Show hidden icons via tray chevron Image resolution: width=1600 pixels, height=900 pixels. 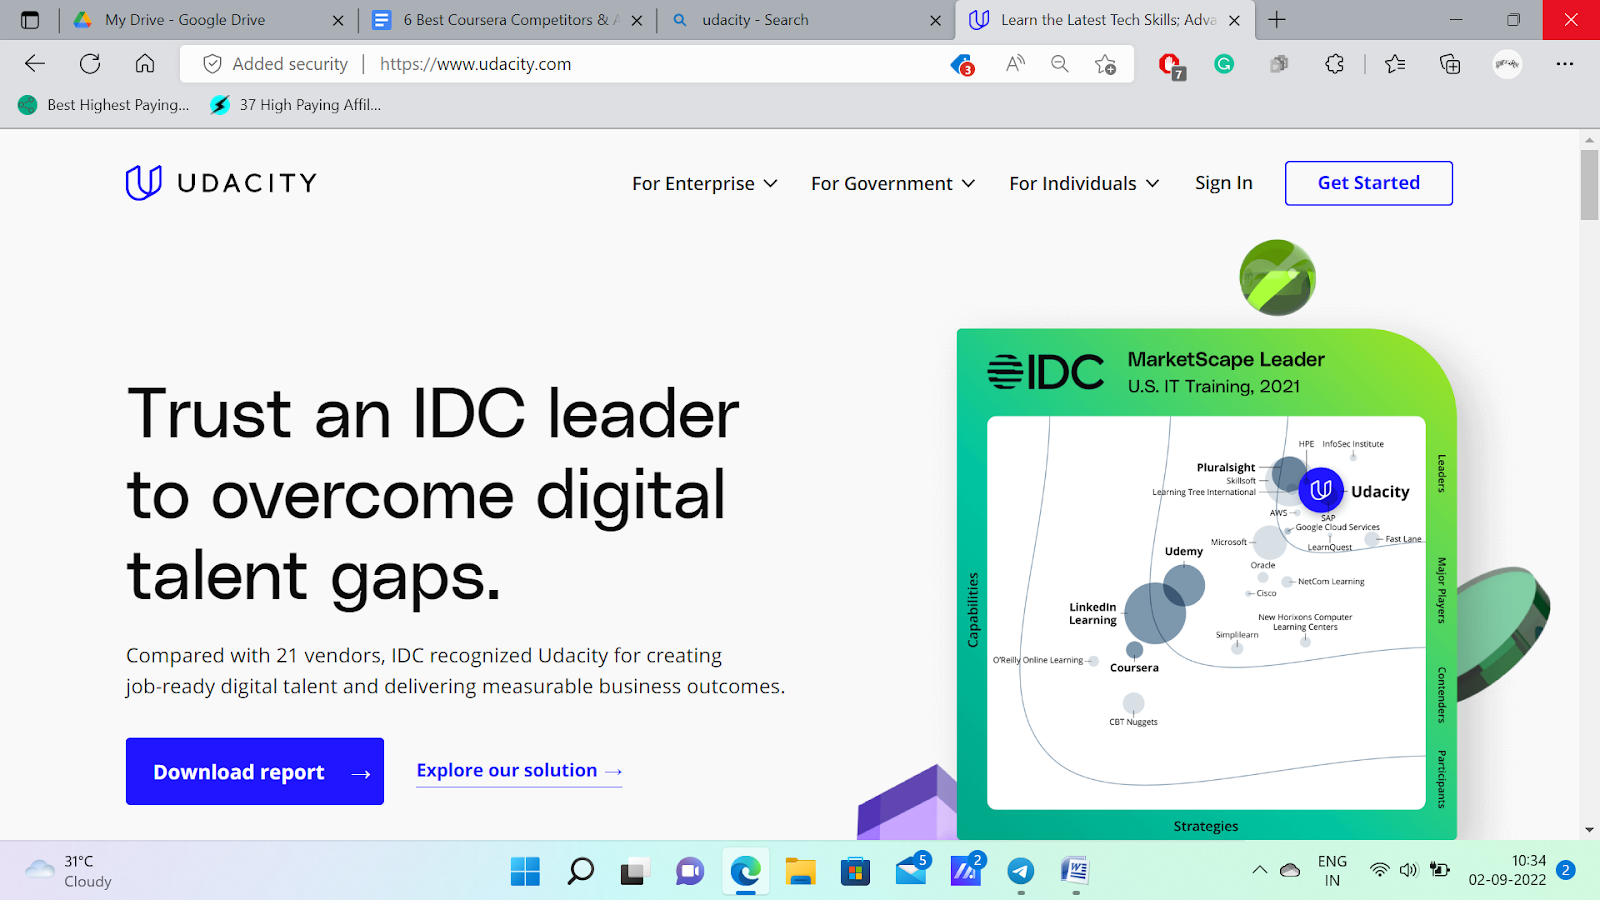pyautogui.click(x=1259, y=870)
